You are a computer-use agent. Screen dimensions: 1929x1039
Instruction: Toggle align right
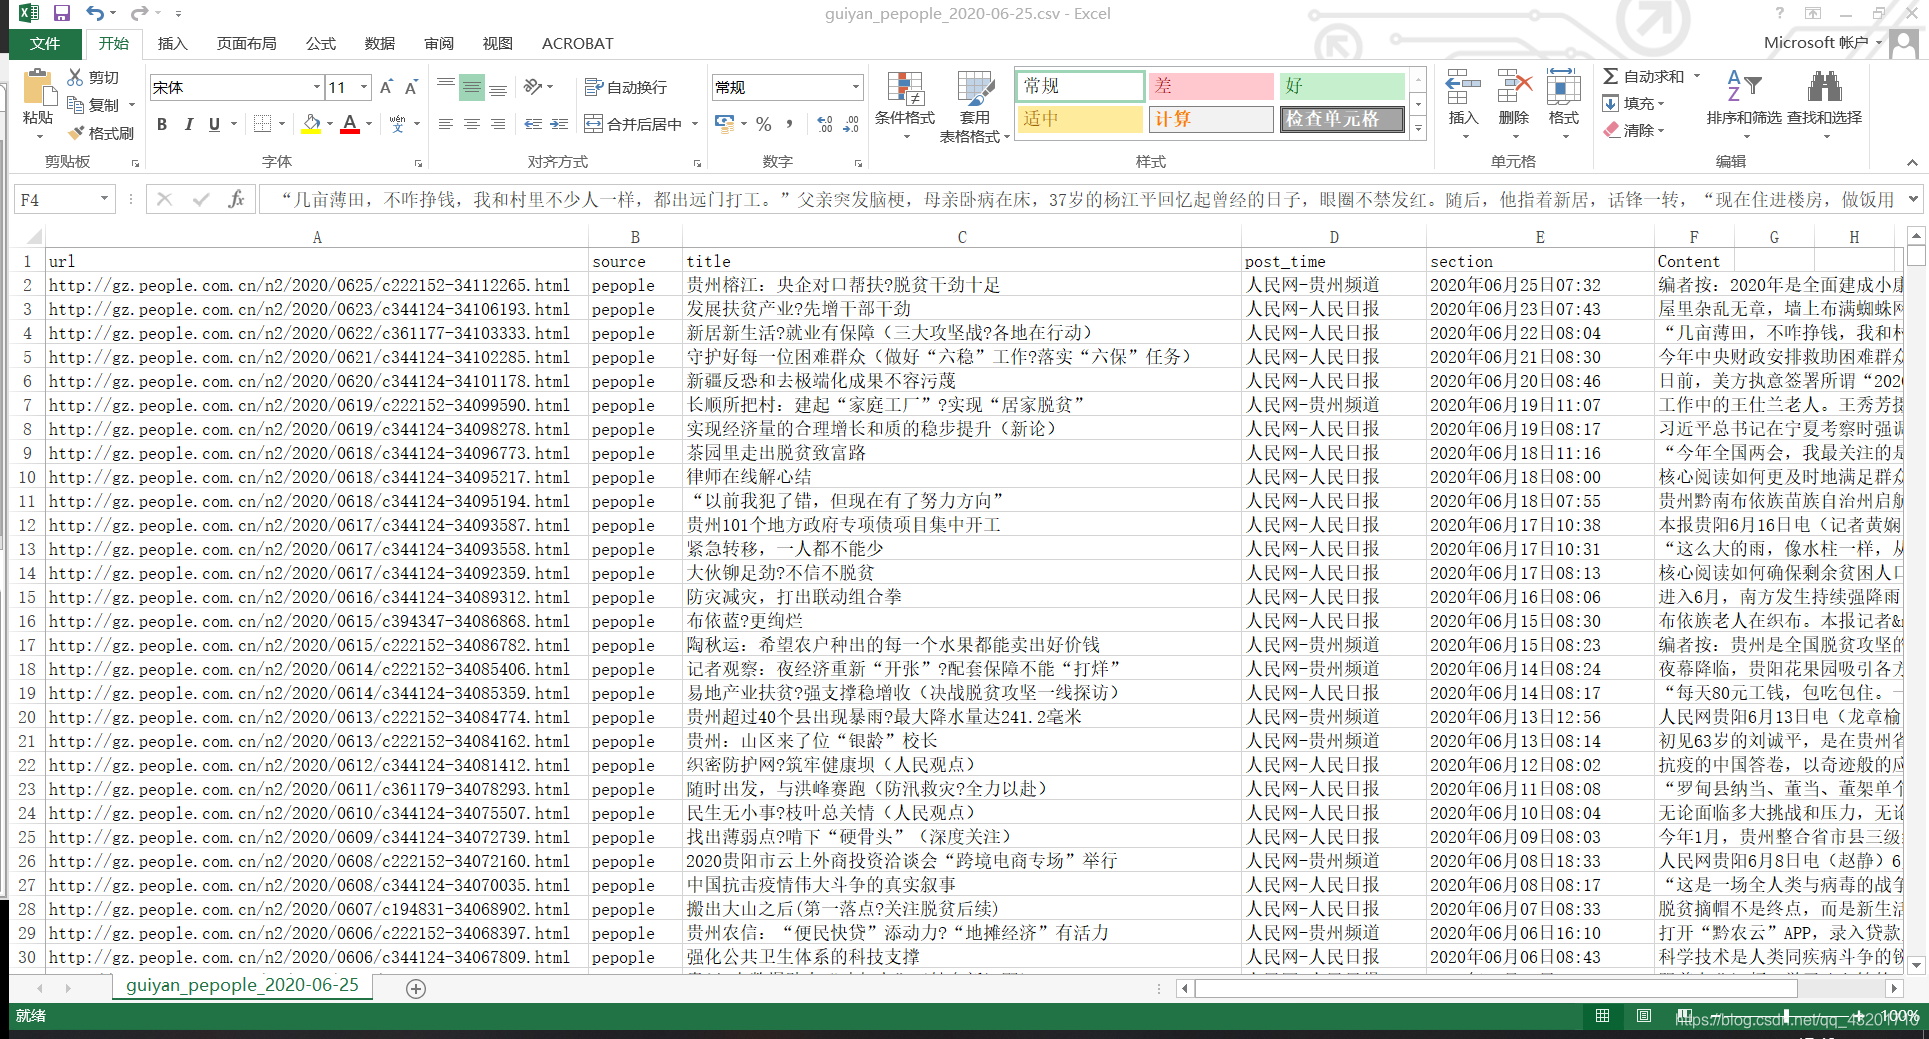tap(497, 124)
